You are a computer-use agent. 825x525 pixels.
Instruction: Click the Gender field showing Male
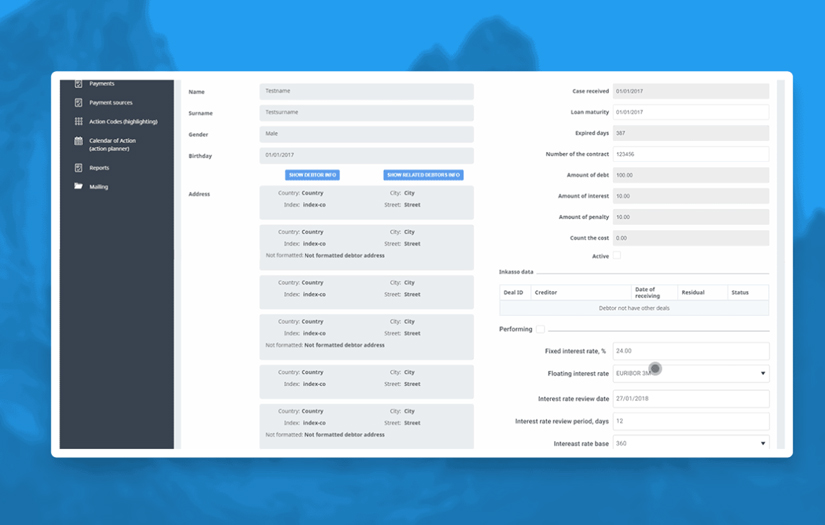[x=366, y=134]
